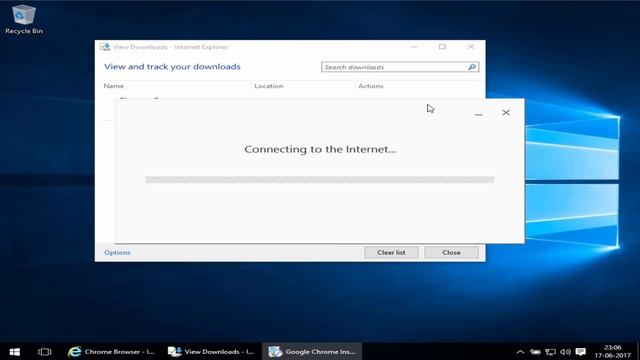The image size is (640, 360).
Task: Switch to Google Chrome Installer taskbar item
Action: click(312, 351)
